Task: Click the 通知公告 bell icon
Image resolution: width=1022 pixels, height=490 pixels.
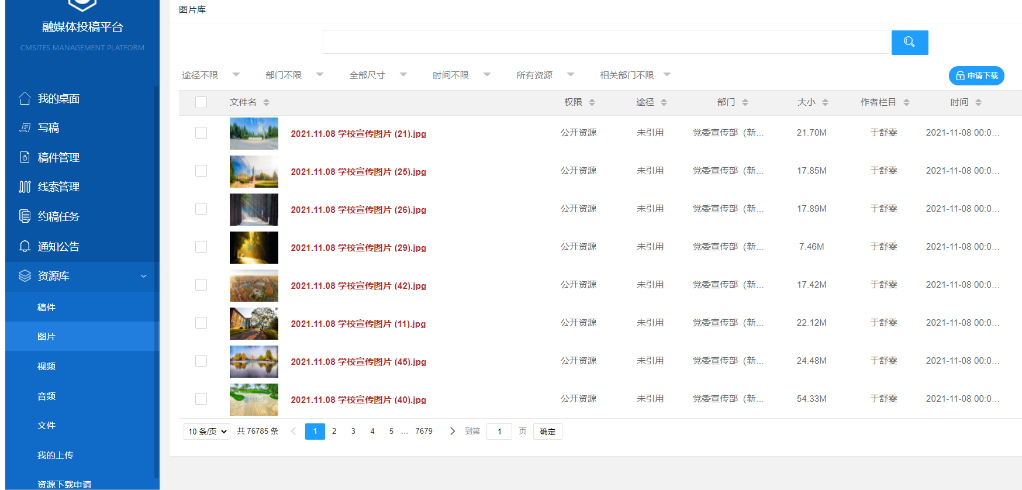Action: tap(25, 246)
